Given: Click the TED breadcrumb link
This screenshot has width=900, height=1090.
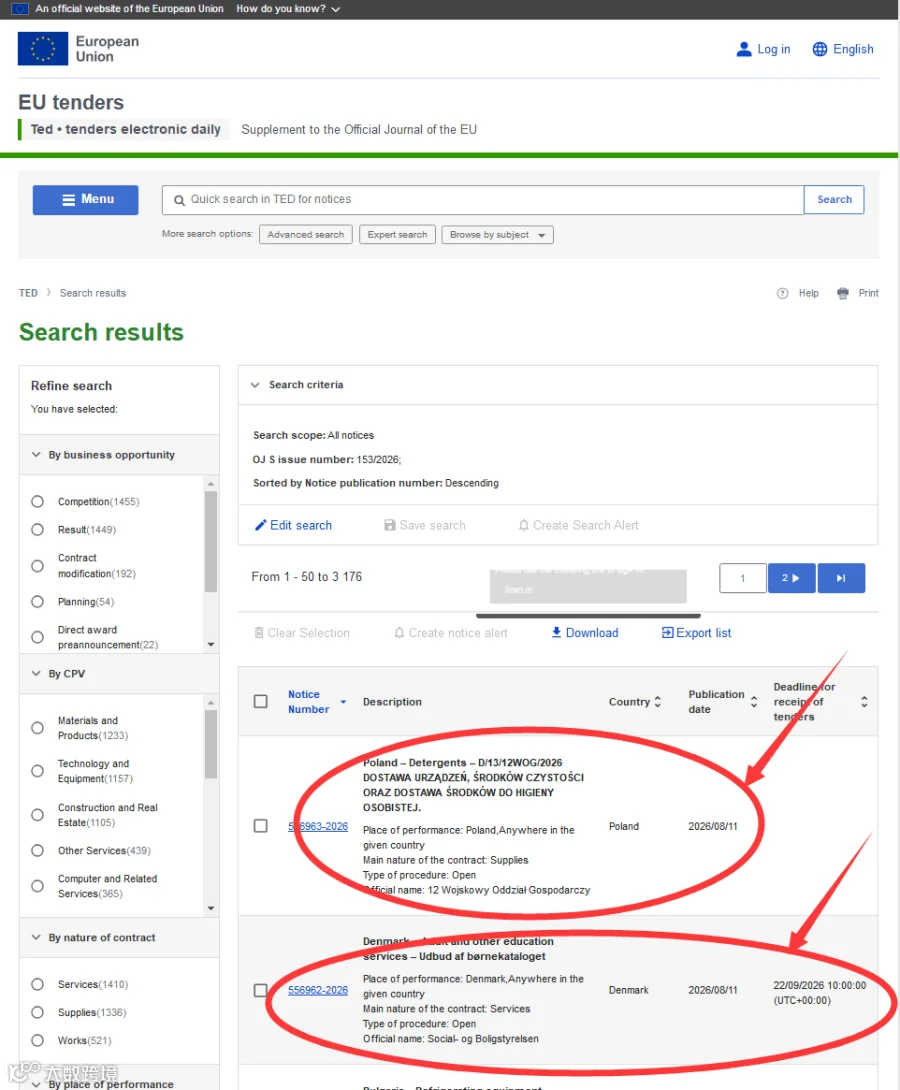Looking at the screenshot, I should pos(28,293).
